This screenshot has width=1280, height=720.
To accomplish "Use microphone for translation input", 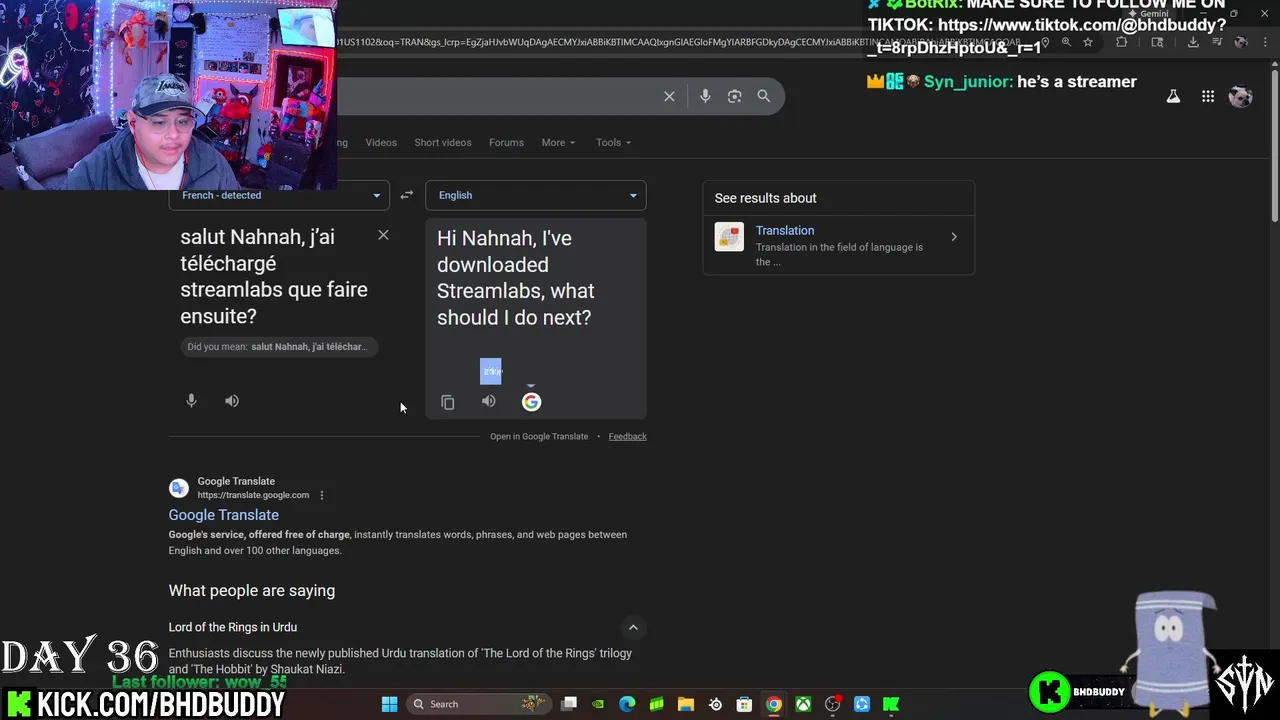I will [191, 401].
